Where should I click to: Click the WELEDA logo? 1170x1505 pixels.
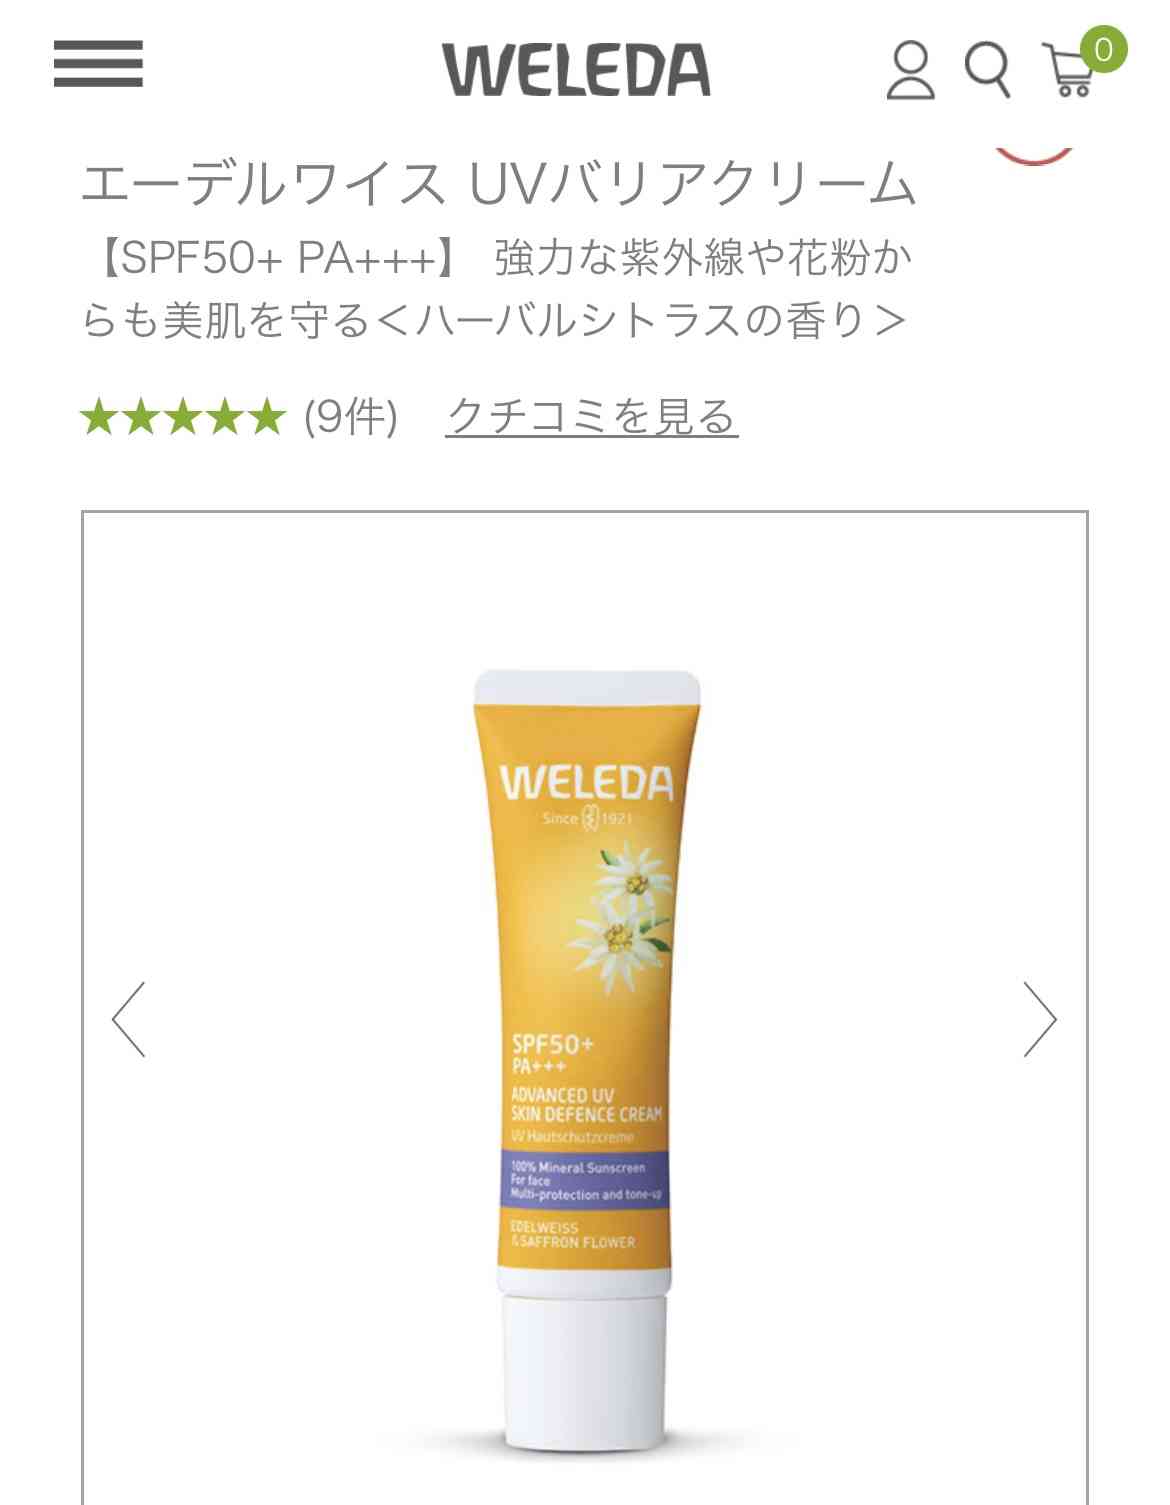[x=576, y=70]
